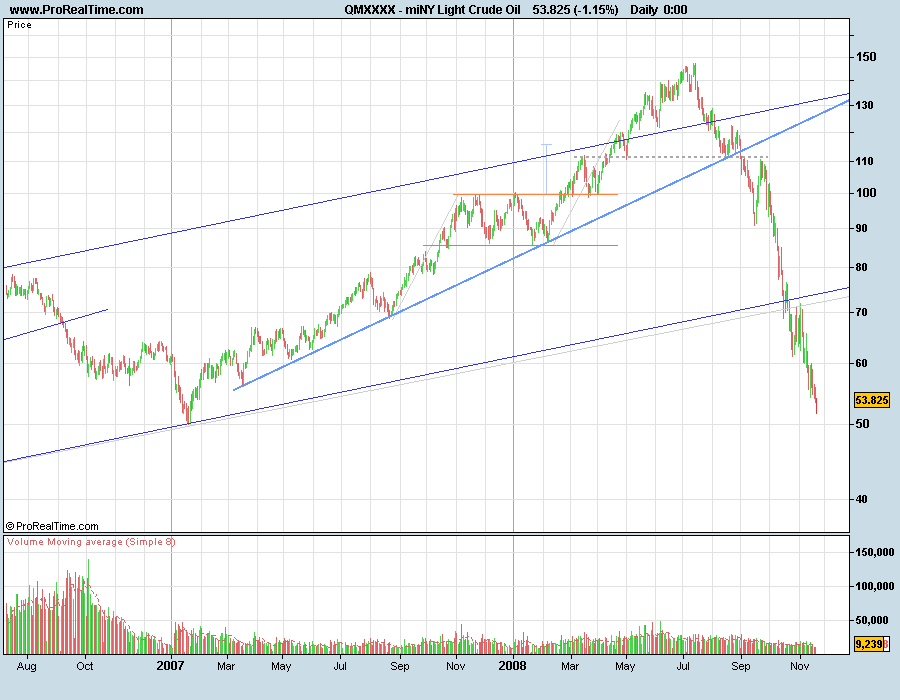This screenshot has width=900, height=700.
Task: Click the Price panel label
Action: [x=20, y=25]
